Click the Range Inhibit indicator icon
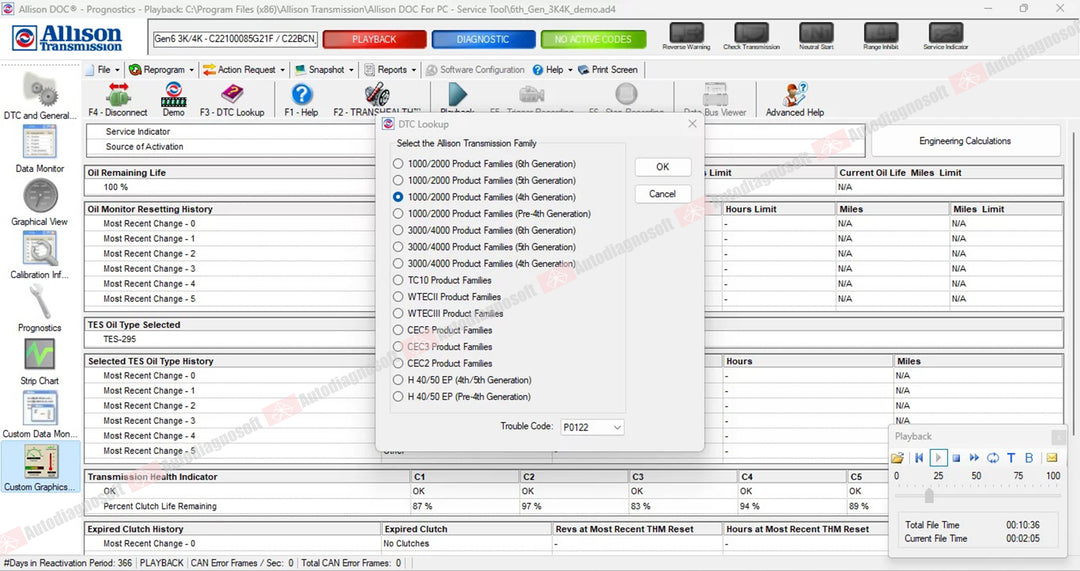The height and width of the screenshot is (571, 1080). [881, 32]
